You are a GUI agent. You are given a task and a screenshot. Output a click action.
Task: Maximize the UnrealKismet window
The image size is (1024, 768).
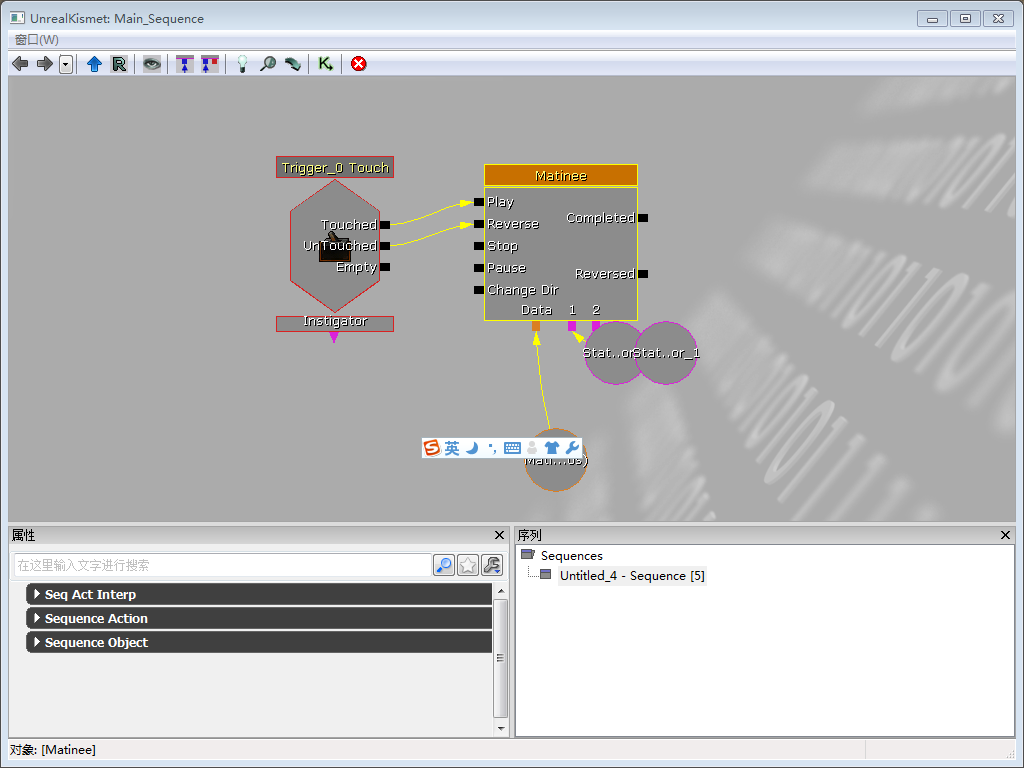[965, 19]
